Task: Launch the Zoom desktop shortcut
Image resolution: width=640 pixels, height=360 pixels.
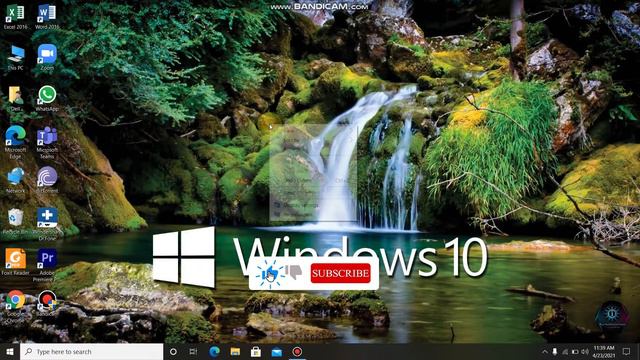Action: 47,58
